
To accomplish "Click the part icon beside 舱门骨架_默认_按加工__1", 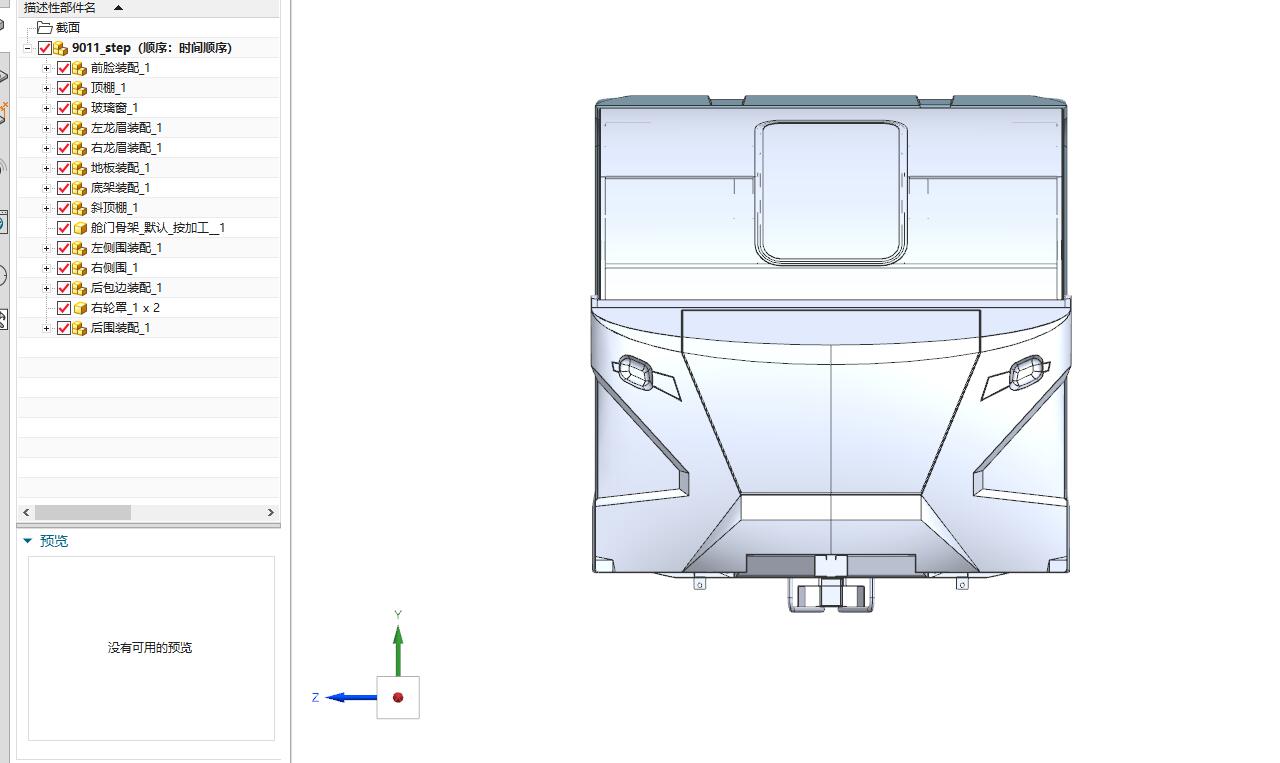I will (x=80, y=228).
